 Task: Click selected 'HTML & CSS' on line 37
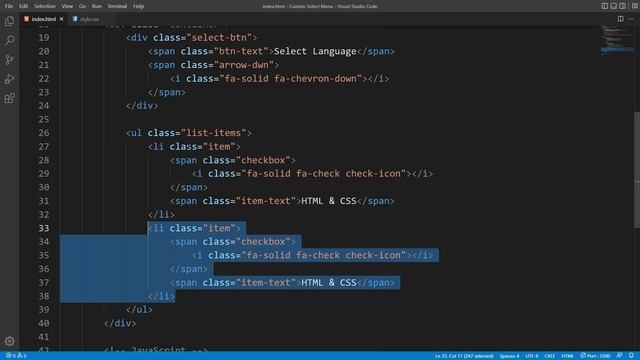click(329, 282)
